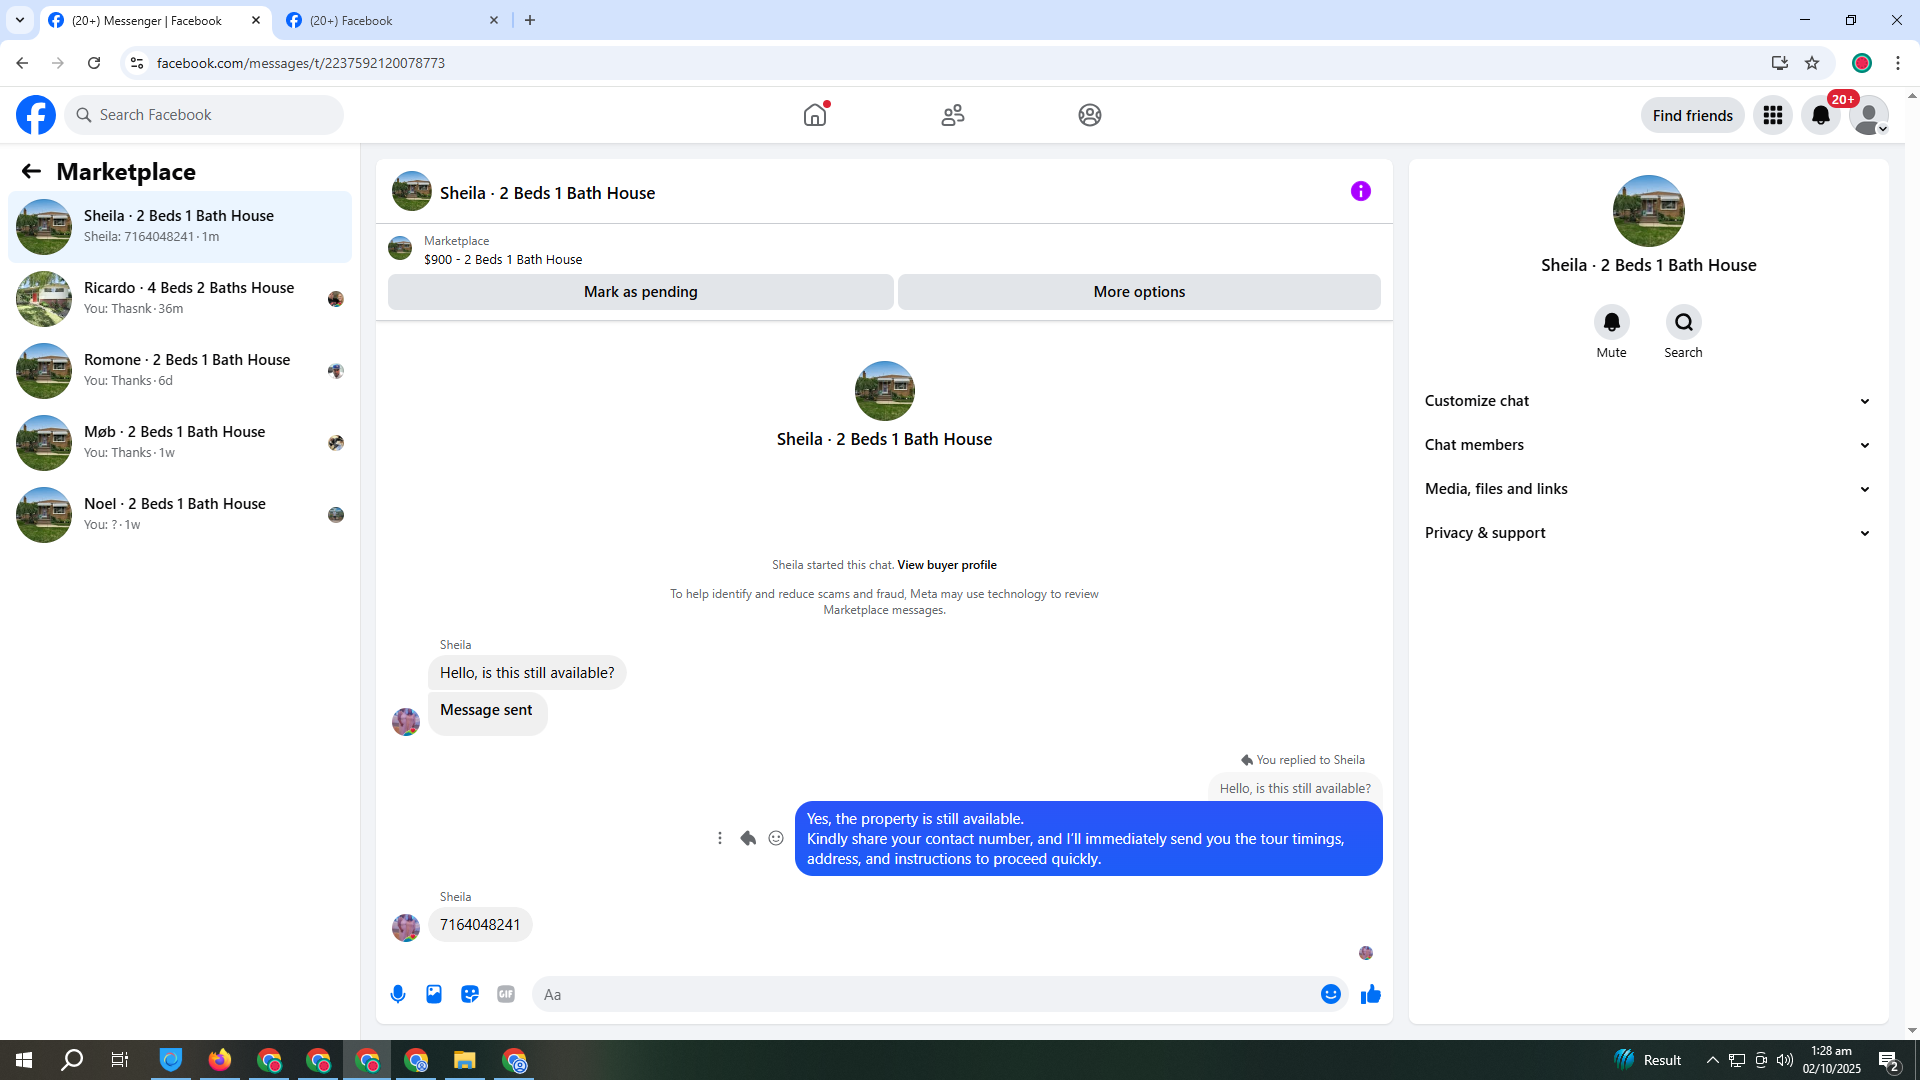The width and height of the screenshot is (1920, 1080).
Task: Open Facebook notifications bell
Action: click(1820, 115)
